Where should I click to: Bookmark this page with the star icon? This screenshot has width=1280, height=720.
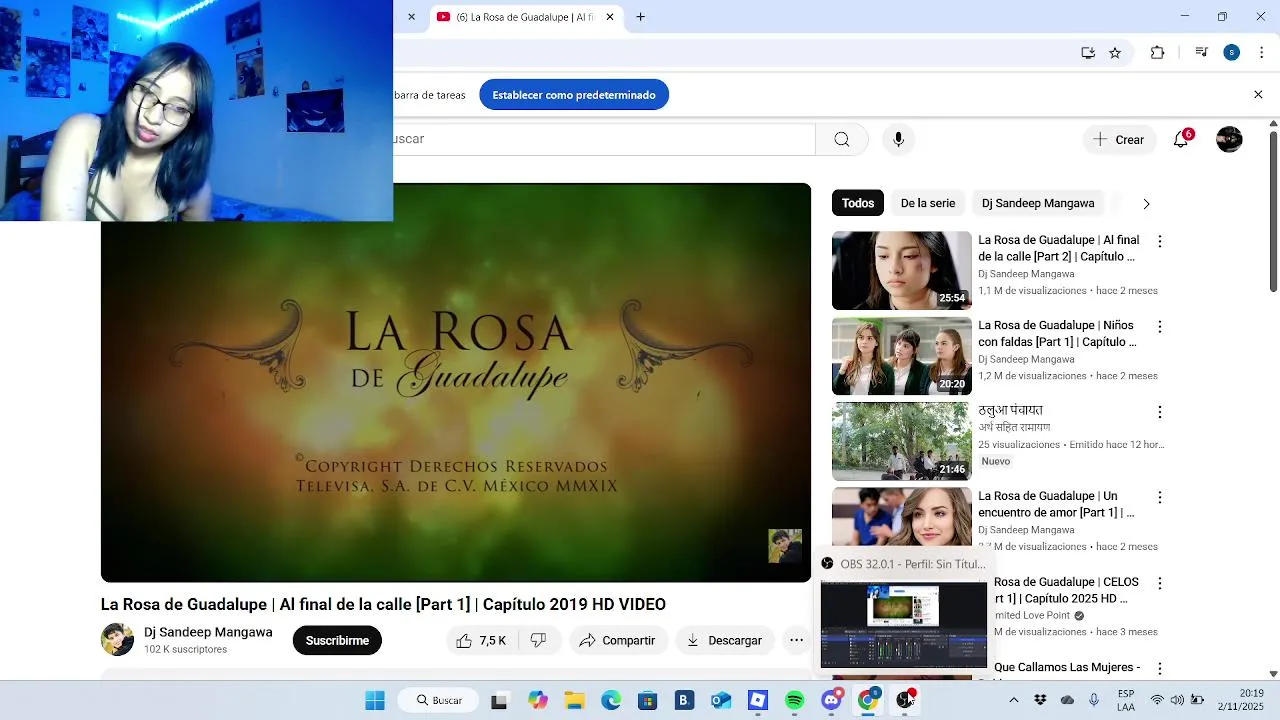point(1115,53)
